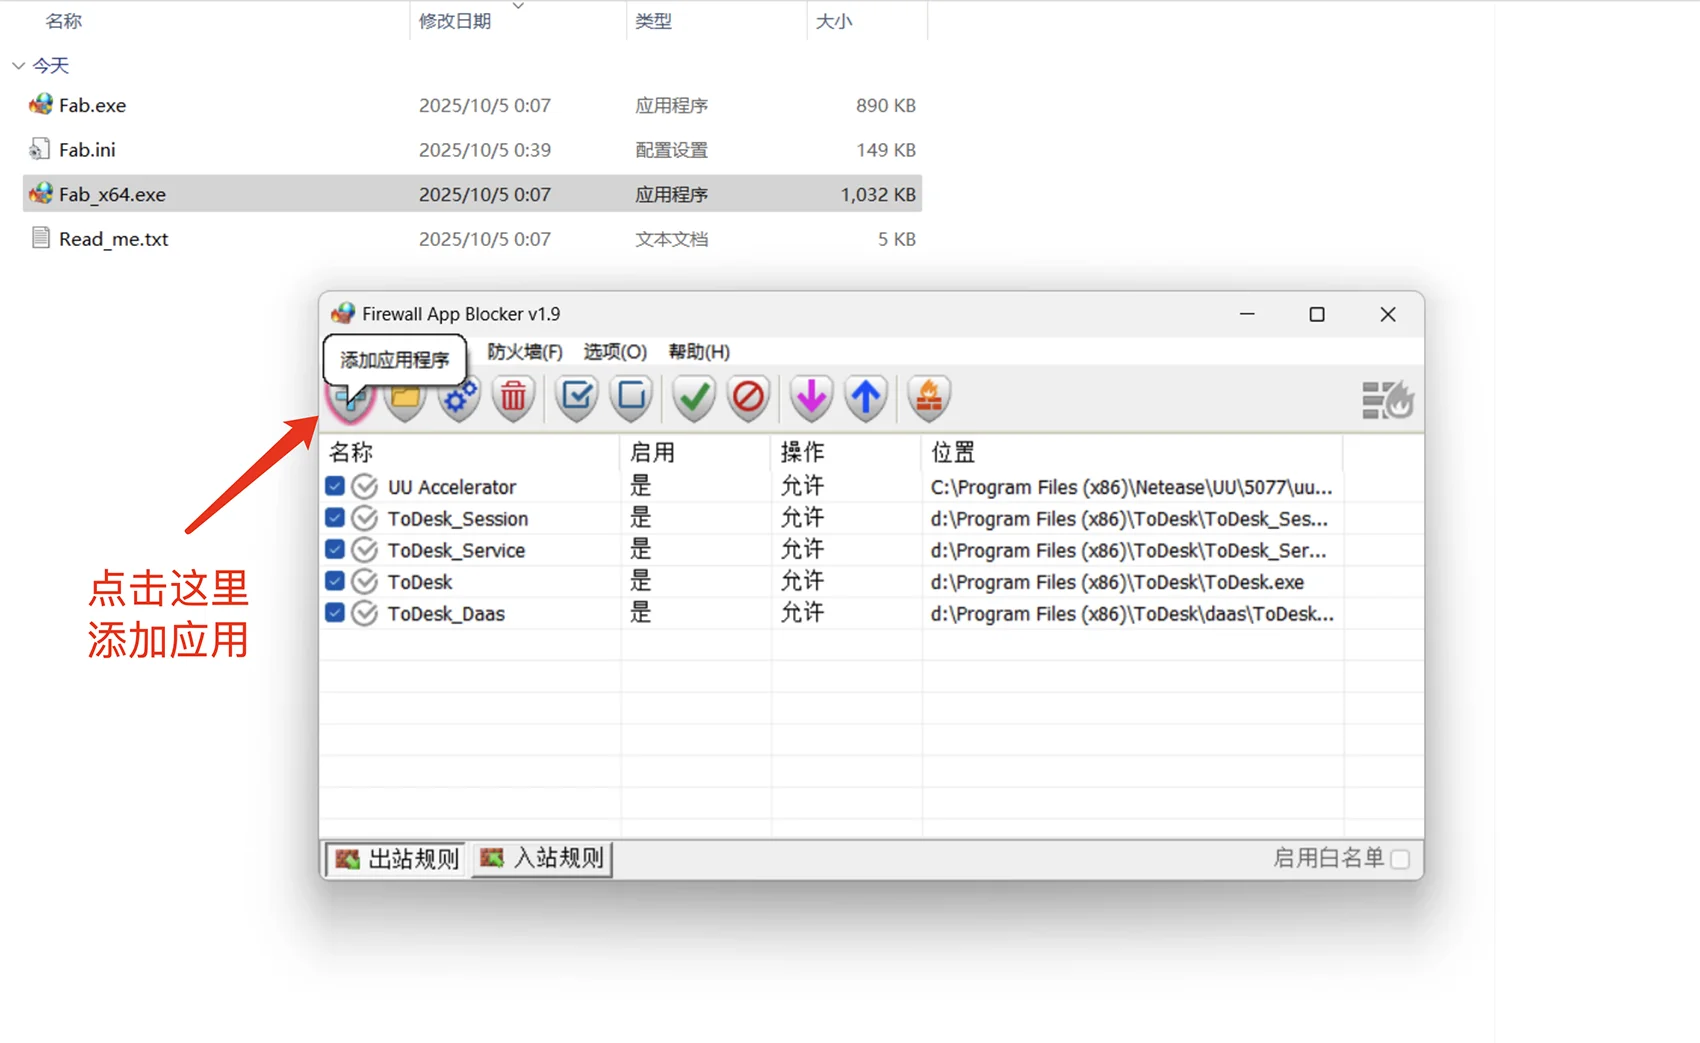Click the blue Enable checked-box toolbar icon
The height and width of the screenshot is (1043, 1700).
(577, 398)
